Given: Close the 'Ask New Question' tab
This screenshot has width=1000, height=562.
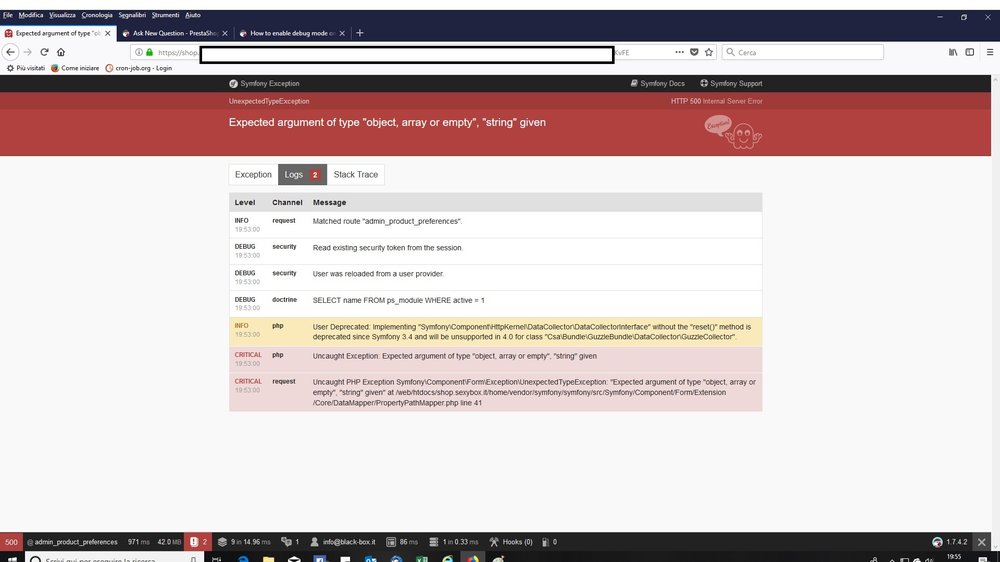Looking at the screenshot, I should [225, 33].
